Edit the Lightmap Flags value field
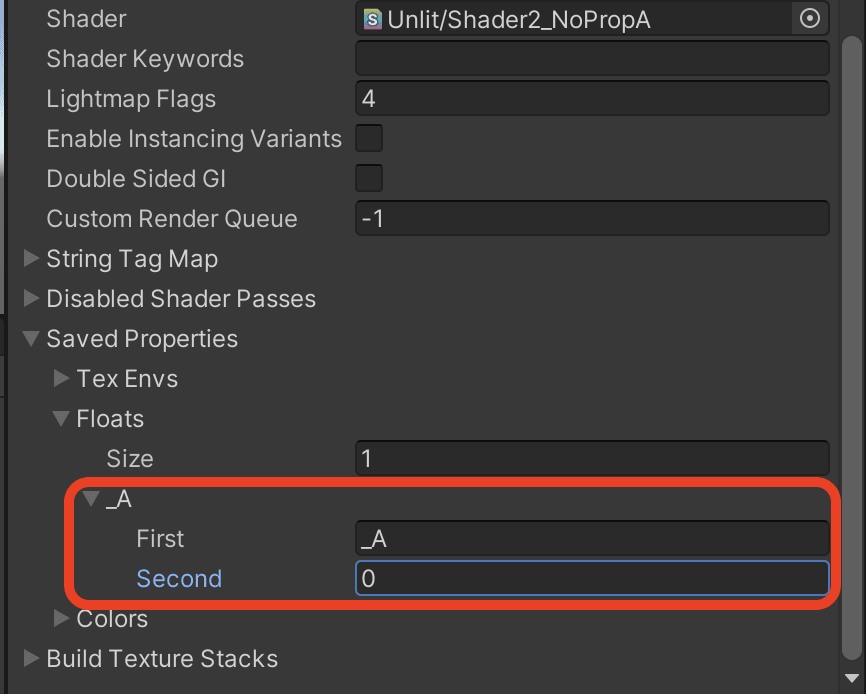The height and width of the screenshot is (694, 866). click(x=592, y=98)
